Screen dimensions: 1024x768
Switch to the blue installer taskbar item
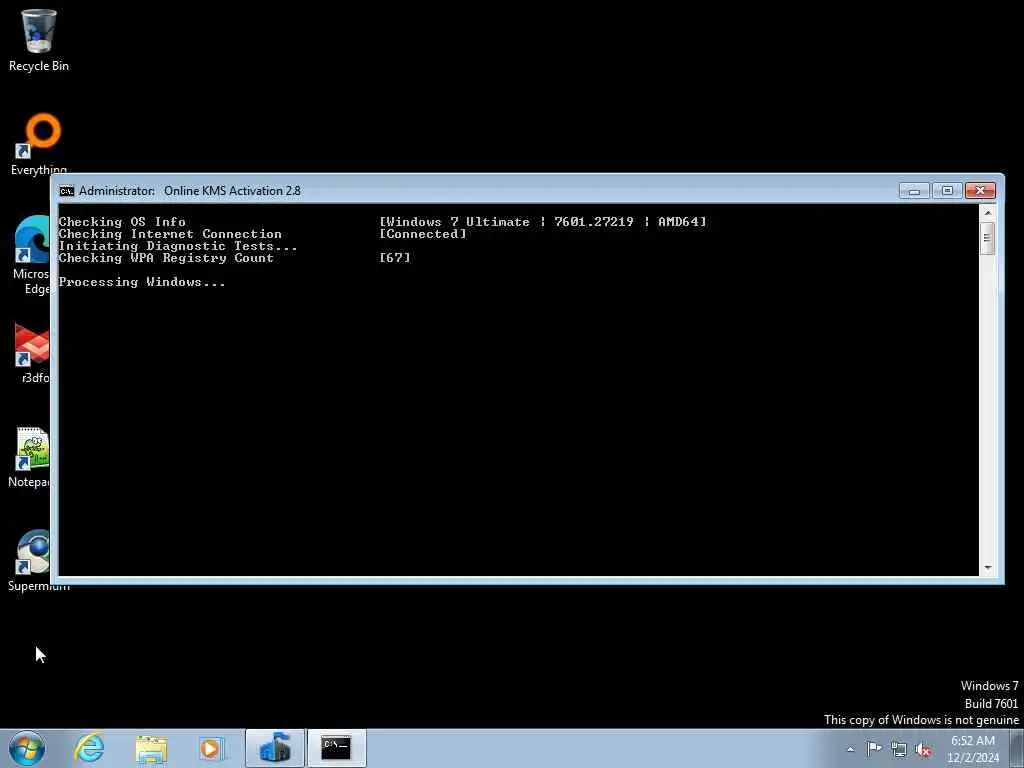point(275,748)
